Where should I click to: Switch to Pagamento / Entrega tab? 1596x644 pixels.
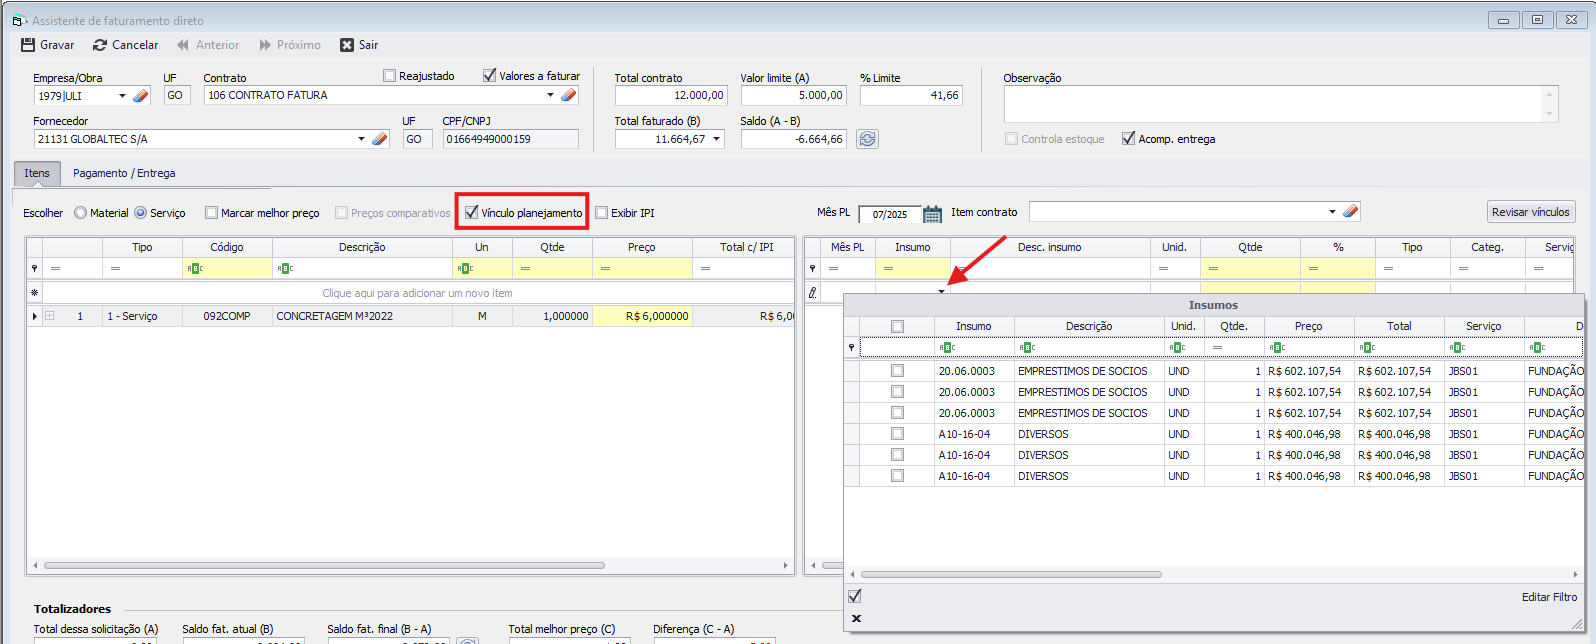124,173
